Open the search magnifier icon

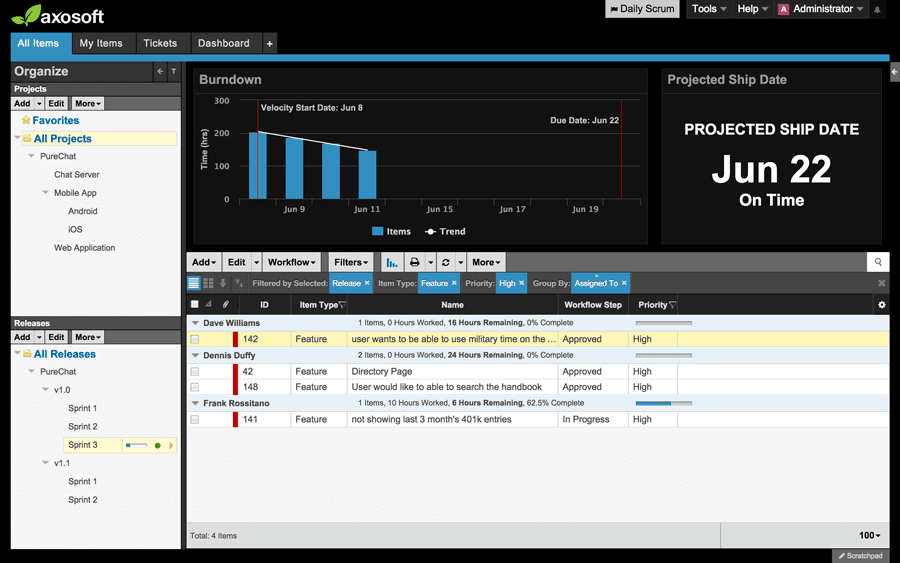tap(878, 262)
